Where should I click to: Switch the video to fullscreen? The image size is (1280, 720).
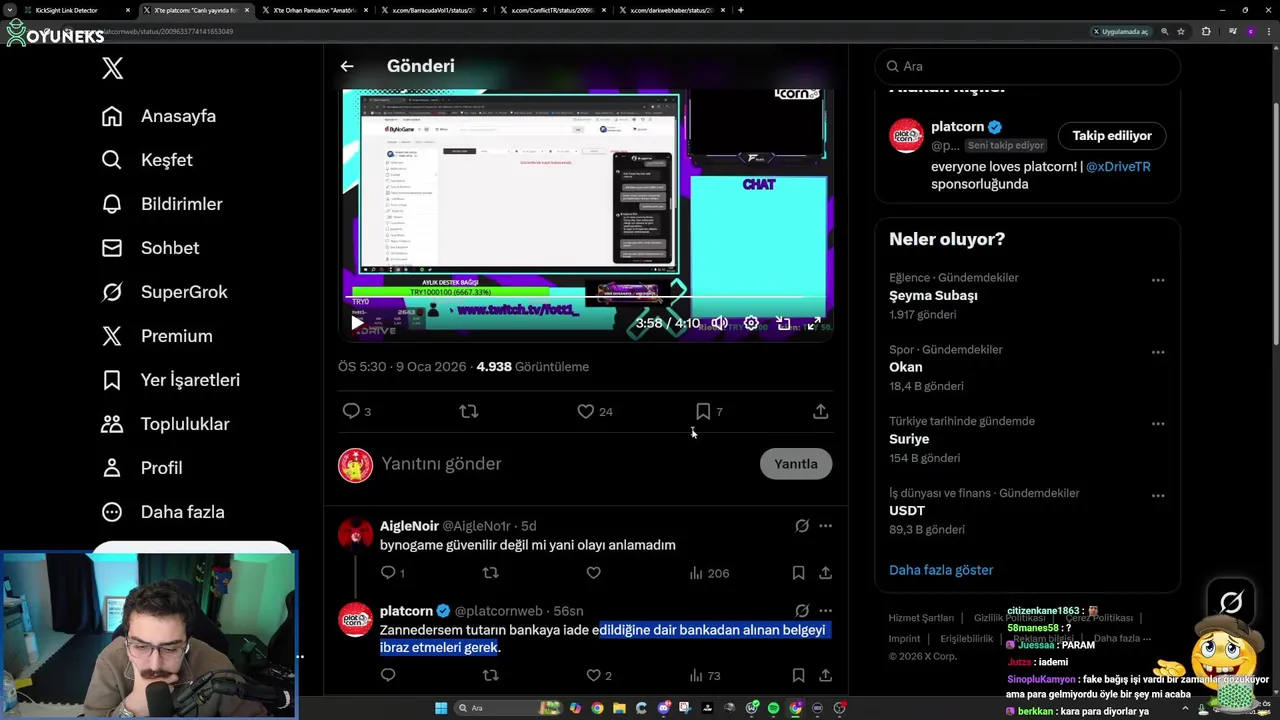pos(815,323)
